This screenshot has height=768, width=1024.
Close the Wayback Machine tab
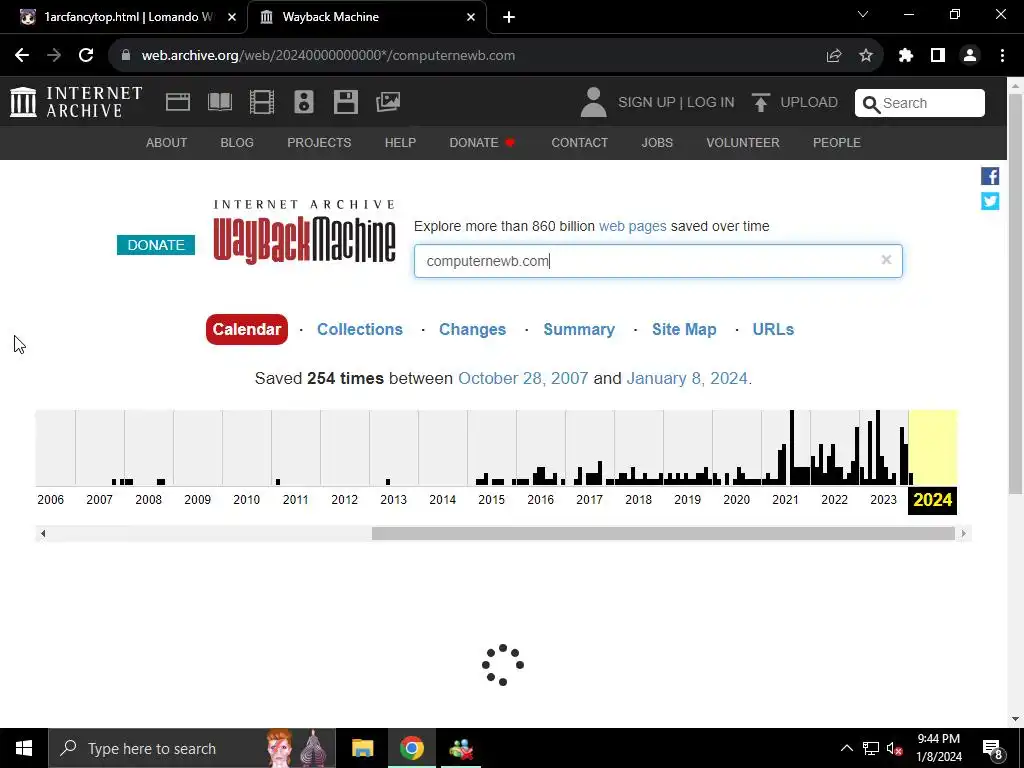pyautogui.click(x=471, y=17)
